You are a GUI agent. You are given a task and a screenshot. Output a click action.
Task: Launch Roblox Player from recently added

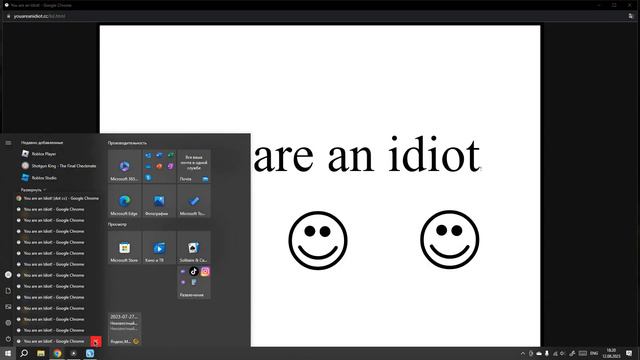[60, 154]
